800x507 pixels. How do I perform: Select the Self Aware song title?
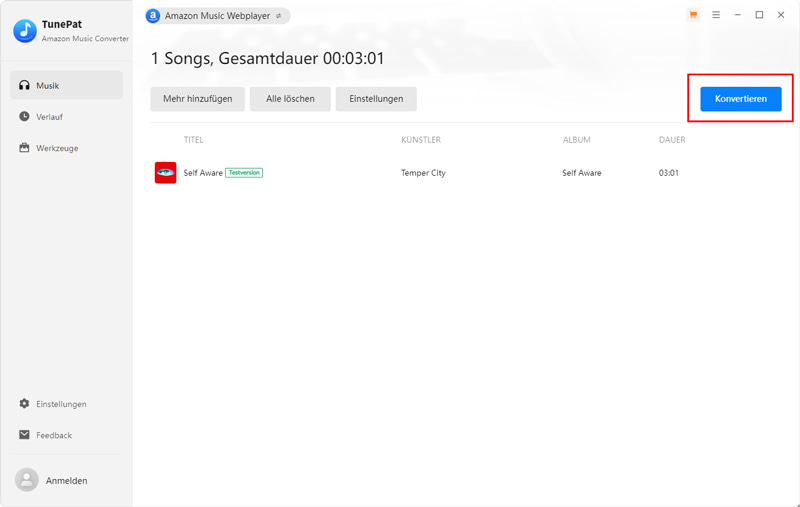tap(203, 173)
